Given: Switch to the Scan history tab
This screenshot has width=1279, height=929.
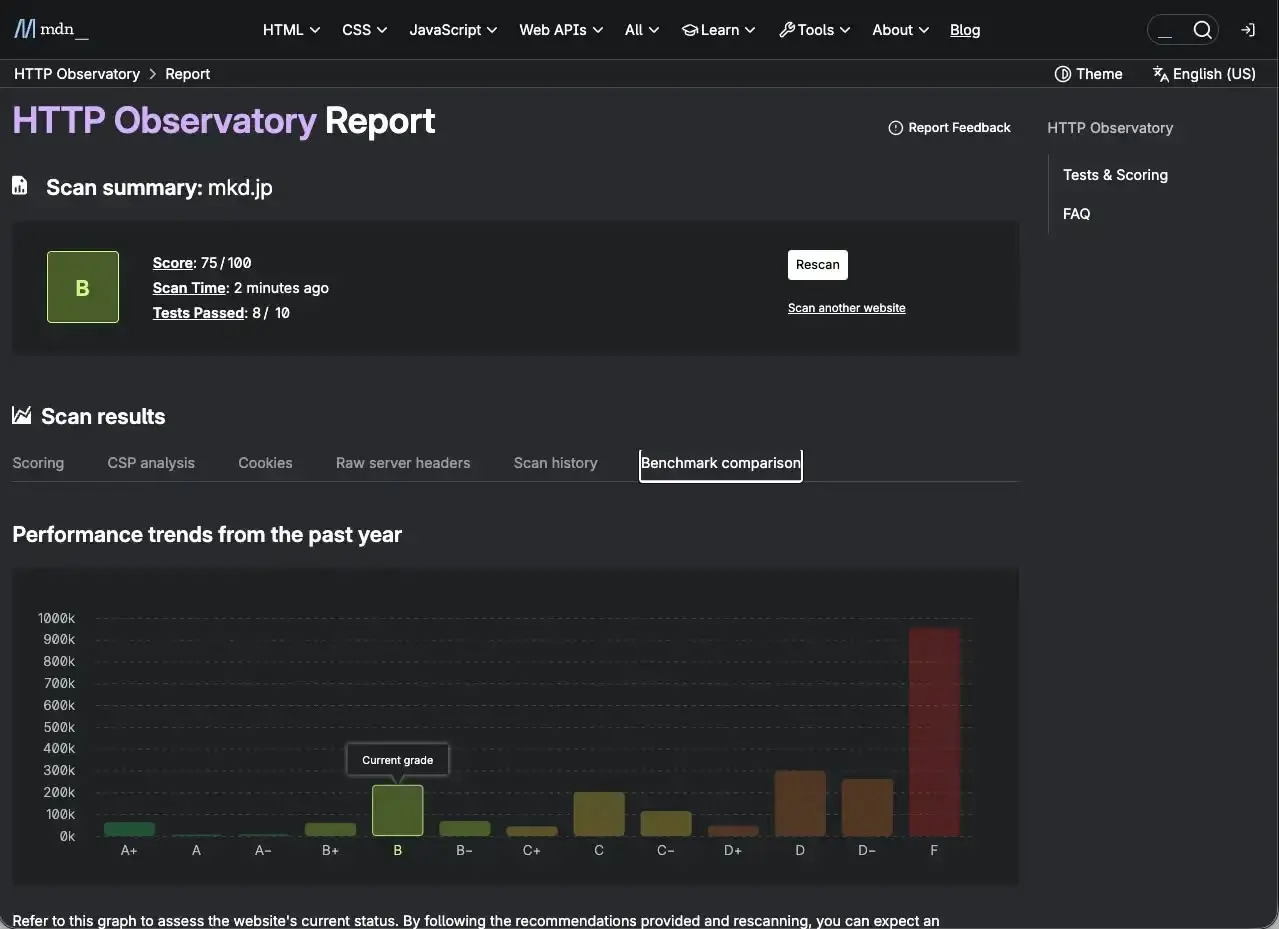Looking at the screenshot, I should [x=555, y=463].
